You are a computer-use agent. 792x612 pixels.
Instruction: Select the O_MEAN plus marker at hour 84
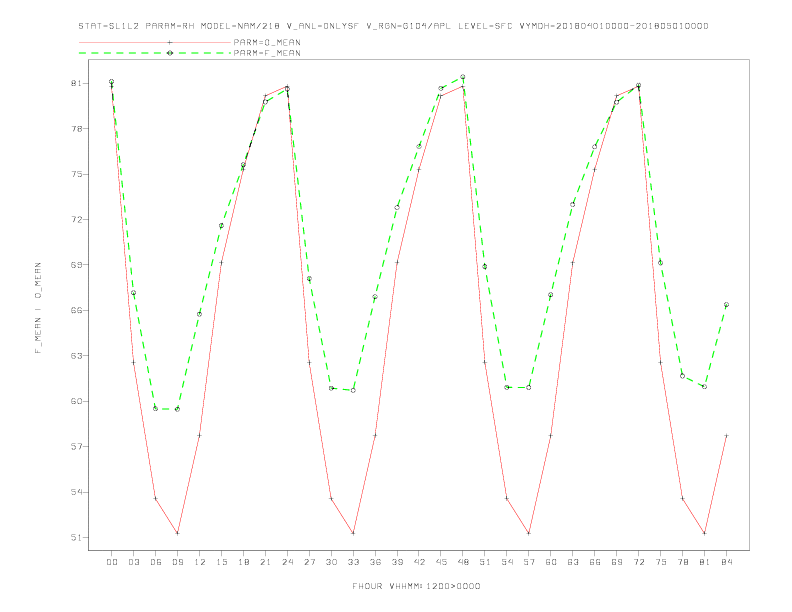pyautogui.click(x=726, y=435)
